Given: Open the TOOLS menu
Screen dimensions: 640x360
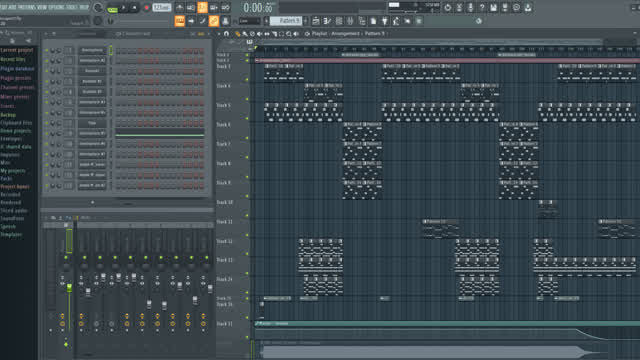Looking at the screenshot, I should point(73,7).
